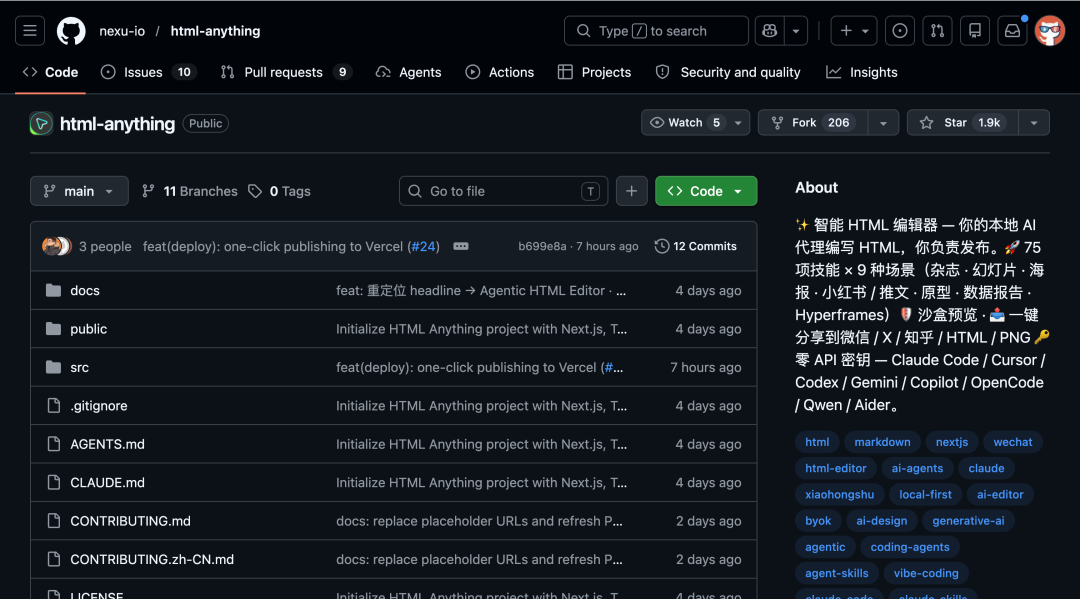Expand the Watch options dropdown arrow
This screenshot has width=1080, height=599.
pos(738,123)
